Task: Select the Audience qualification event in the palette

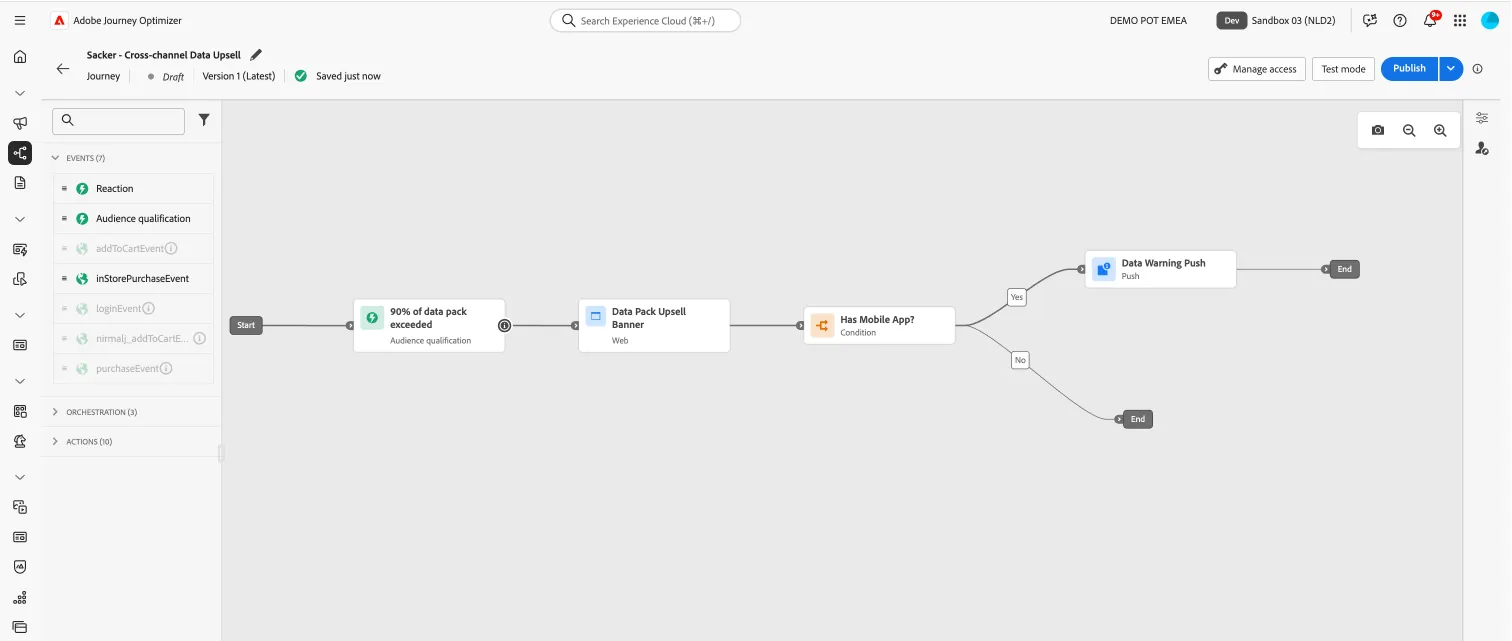Action: 133,219
